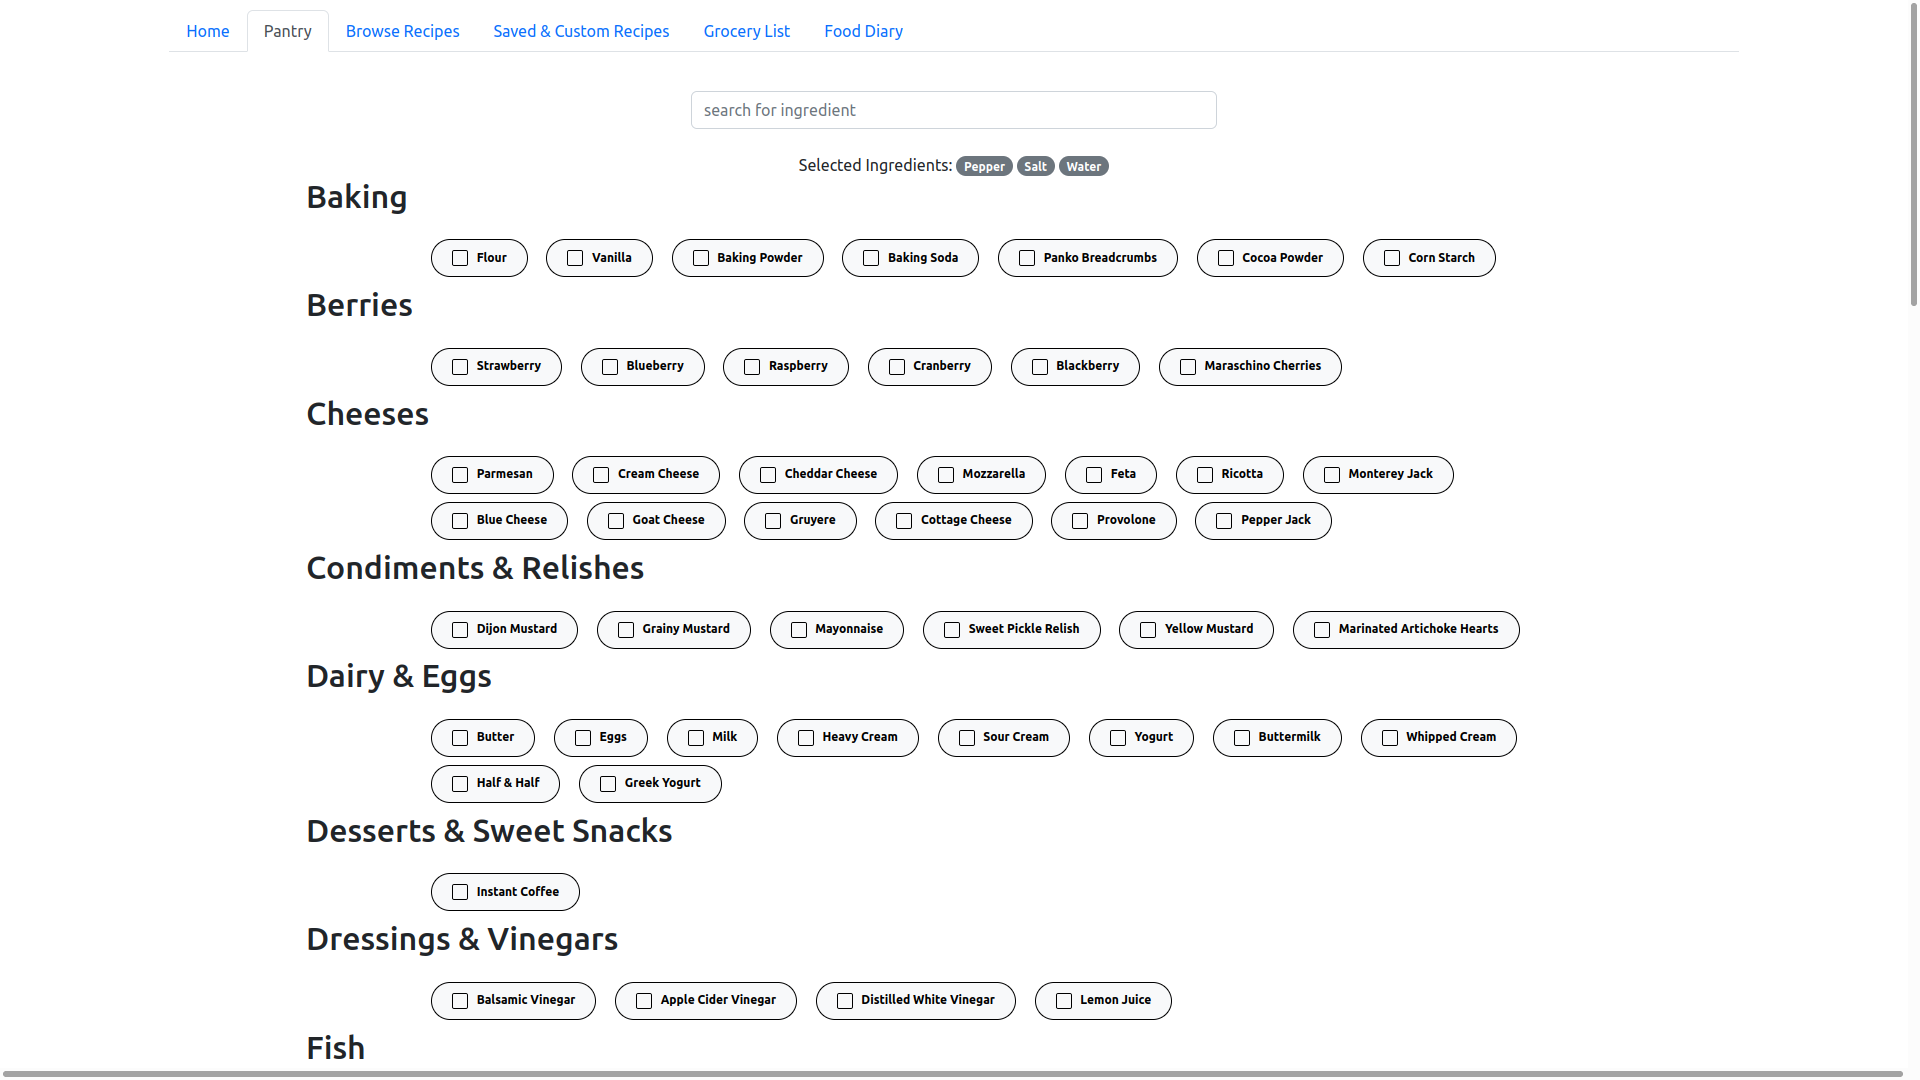Viewport: 1920px width, 1080px height.
Task: Check Marinated Artichoke Hearts
Action: [x=1322, y=630]
